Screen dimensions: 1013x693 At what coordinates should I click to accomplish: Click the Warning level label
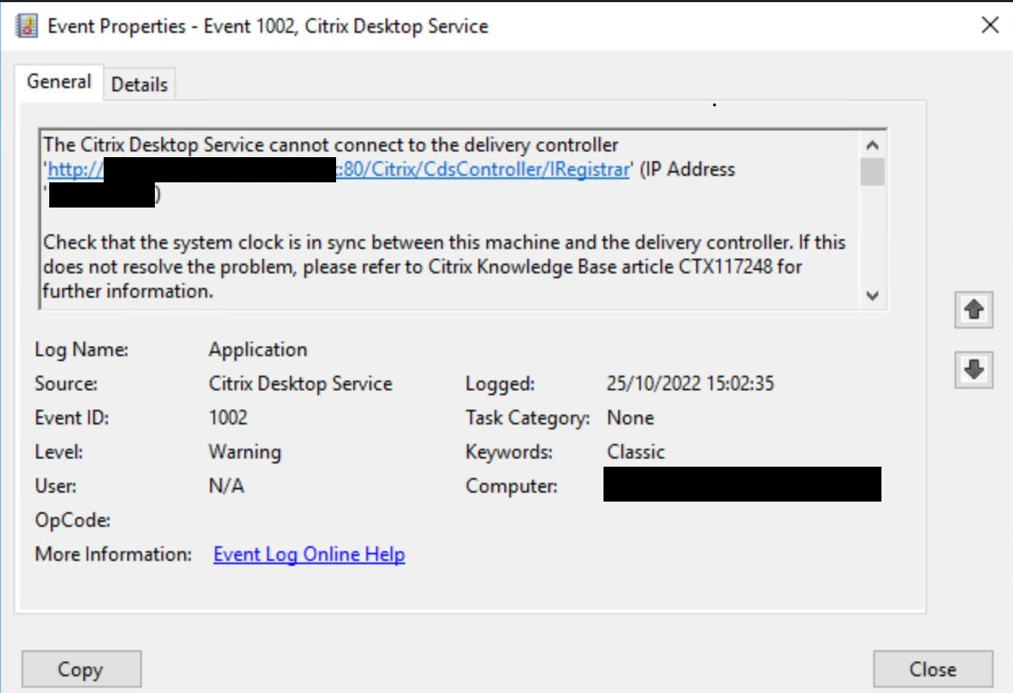point(244,451)
